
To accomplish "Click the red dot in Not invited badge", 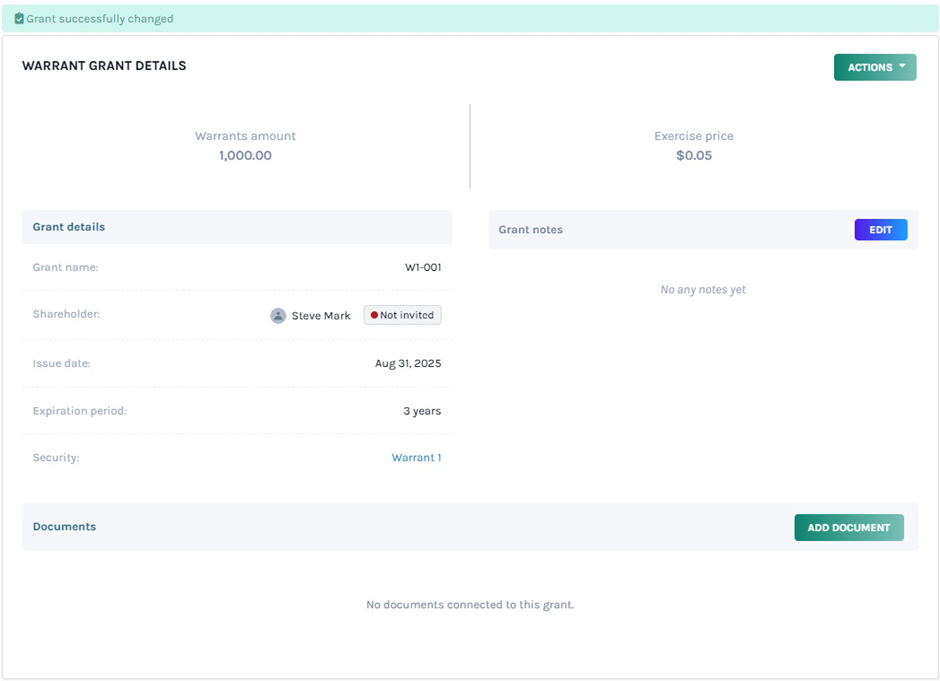I will pyautogui.click(x=374, y=315).
